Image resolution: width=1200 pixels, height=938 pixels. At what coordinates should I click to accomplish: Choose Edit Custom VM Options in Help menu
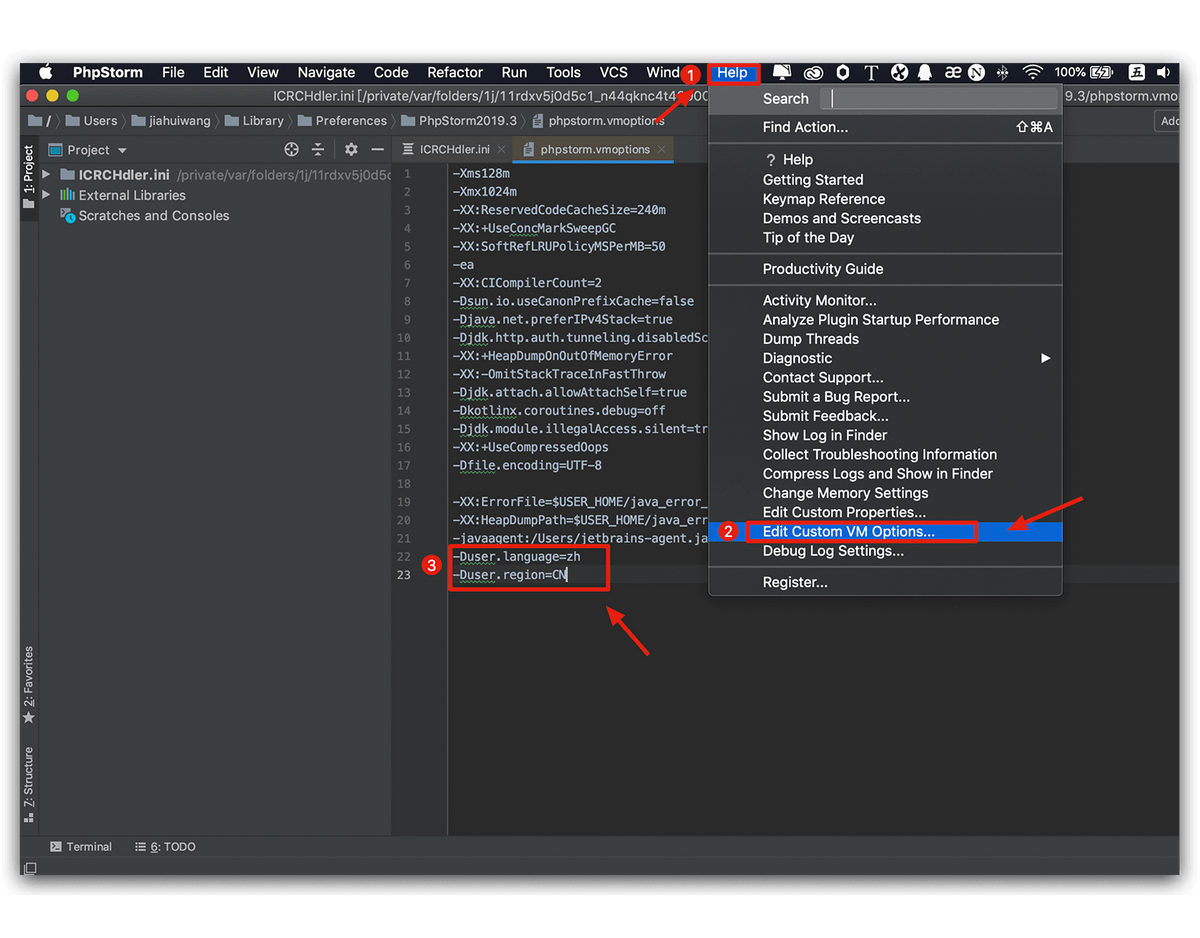pyautogui.click(x=885, y=532)
